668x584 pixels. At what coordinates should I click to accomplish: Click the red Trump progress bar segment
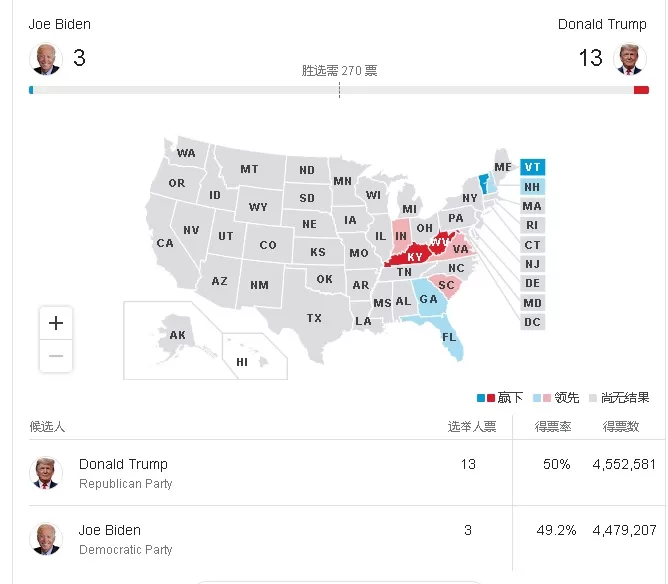pos(641,90)
